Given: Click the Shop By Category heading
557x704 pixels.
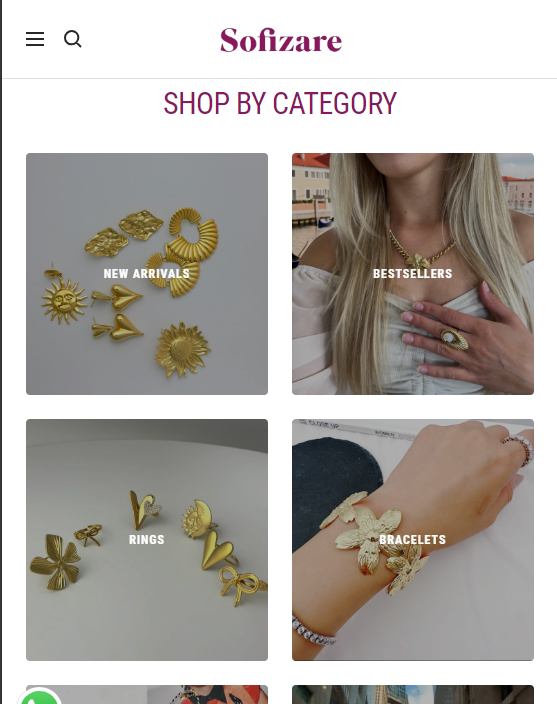Looking at the screenshot, I should [280, 103].
